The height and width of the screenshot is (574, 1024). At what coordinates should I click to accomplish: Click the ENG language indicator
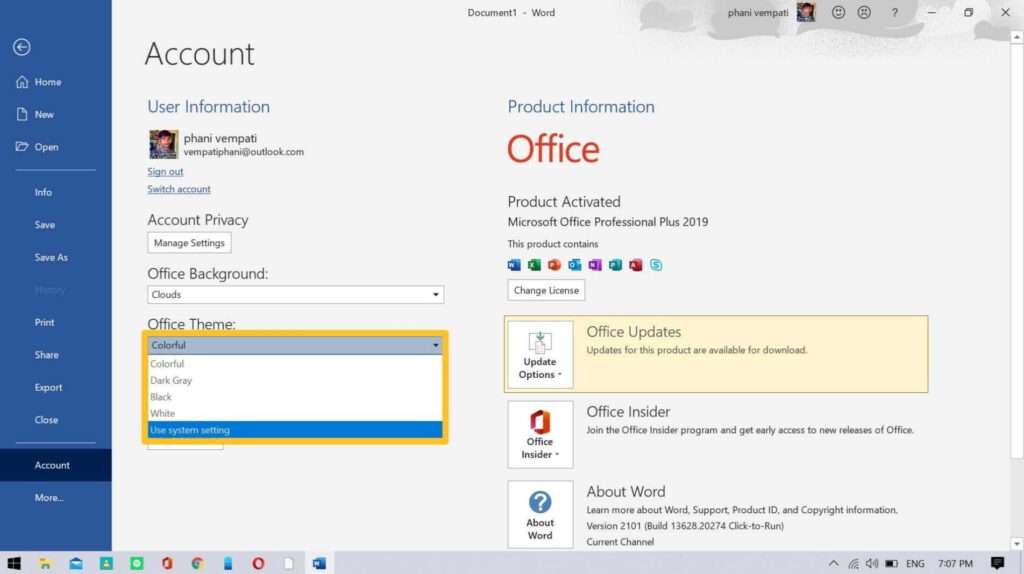click(915, 564)
